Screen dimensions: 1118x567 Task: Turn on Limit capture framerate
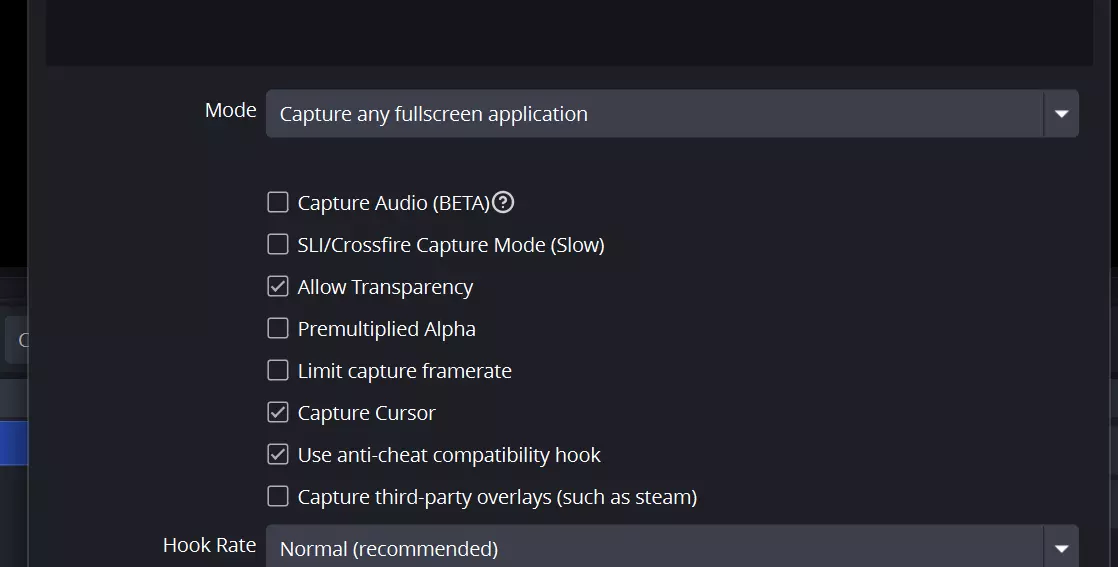(278, 371)
